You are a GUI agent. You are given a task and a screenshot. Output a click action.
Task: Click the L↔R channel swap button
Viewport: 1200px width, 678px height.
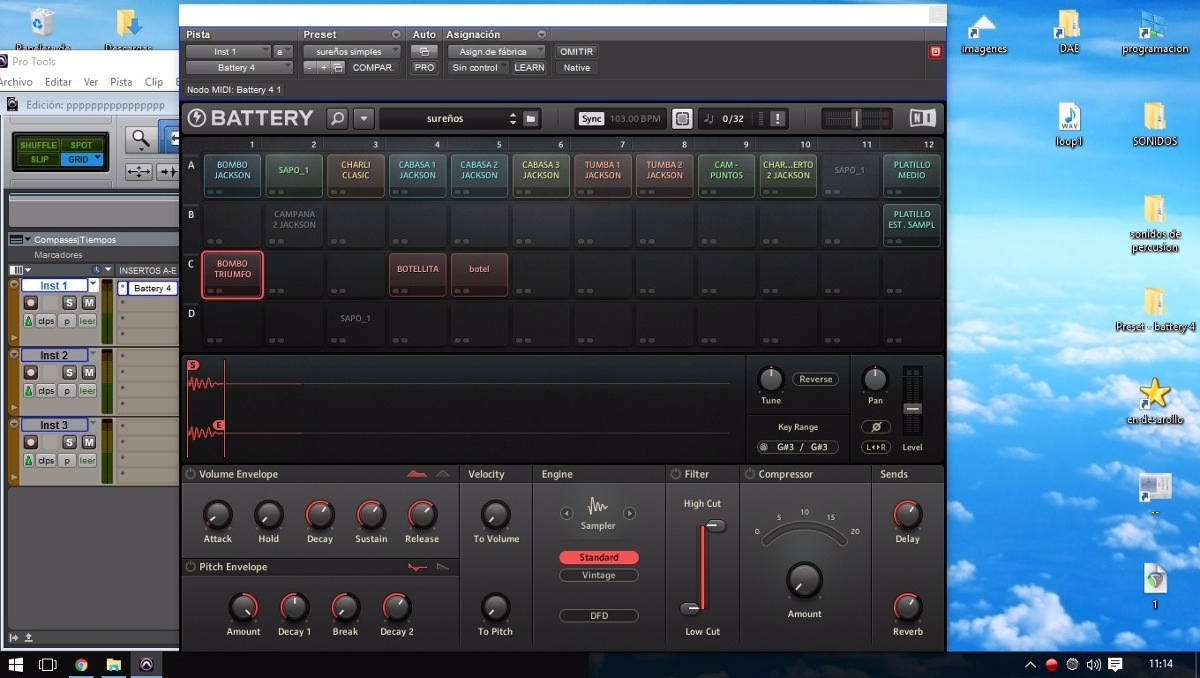point(875,447)
